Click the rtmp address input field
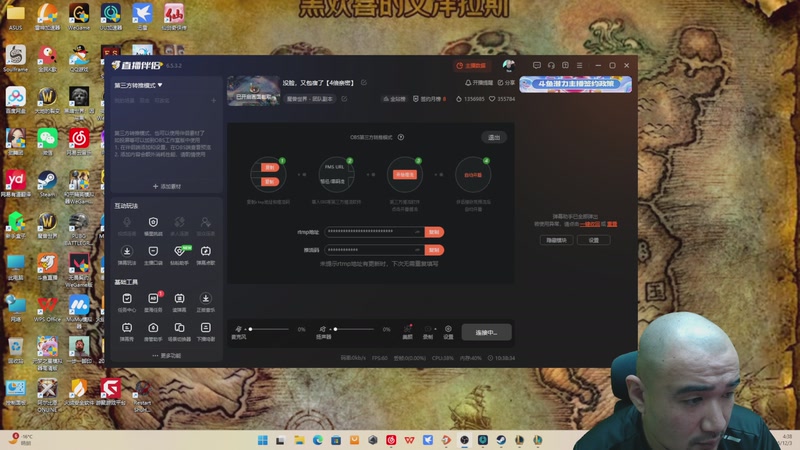Screen dimensions: 800x450 click(374, 232)
